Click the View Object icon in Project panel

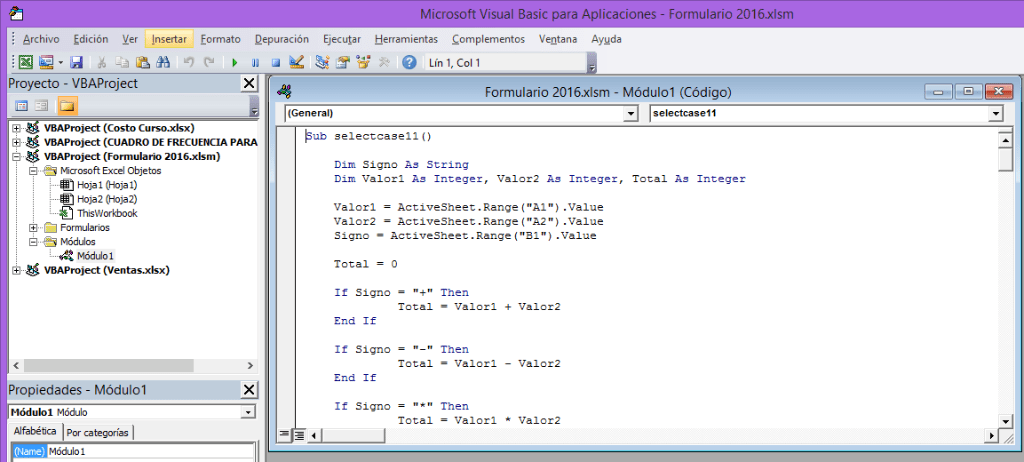[x=42, y=105]
